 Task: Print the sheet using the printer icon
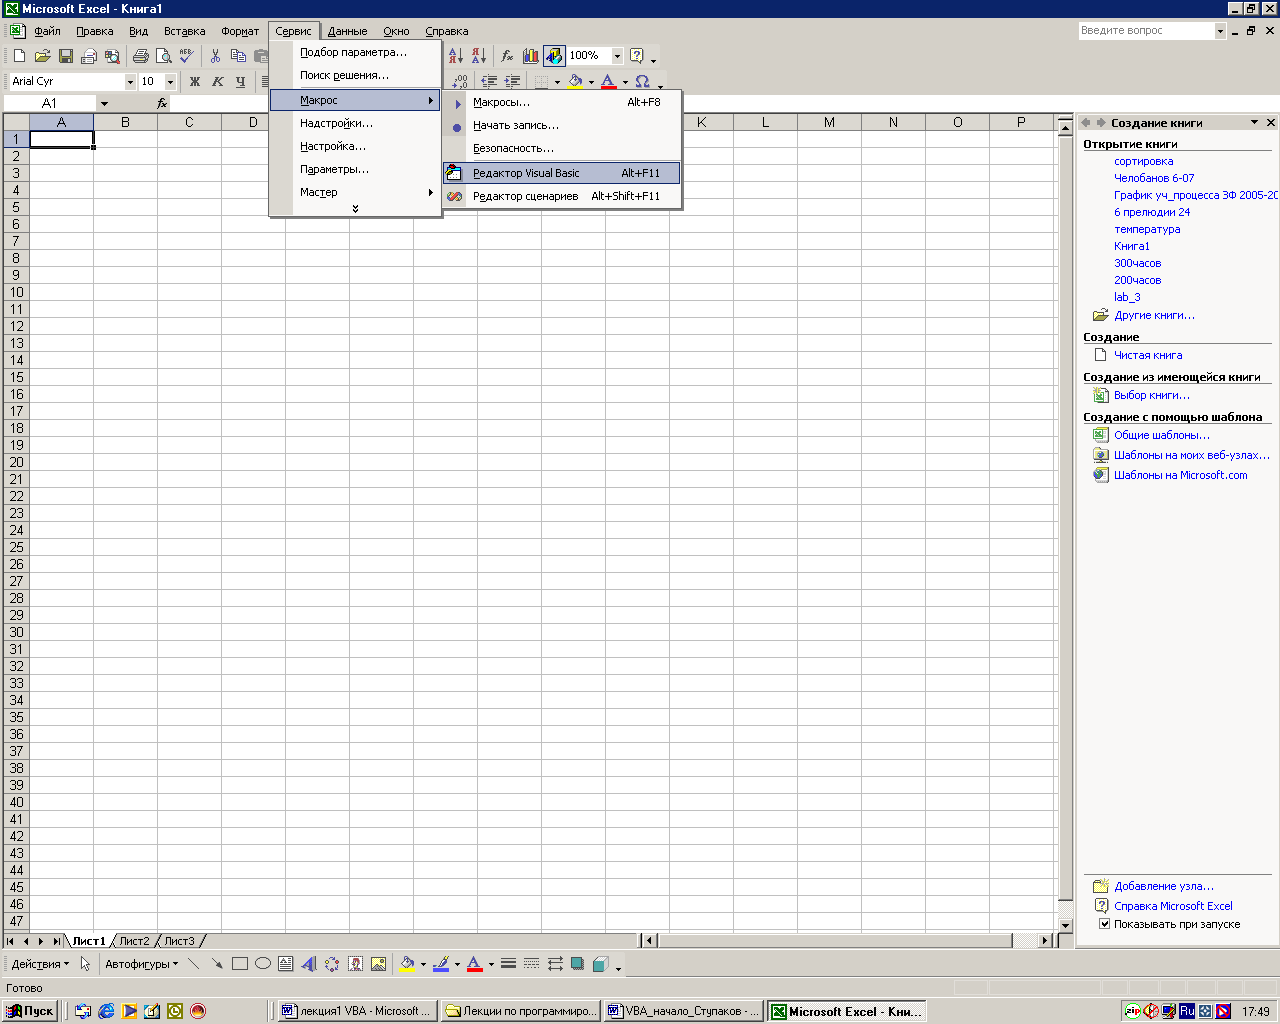pos(140,56)
